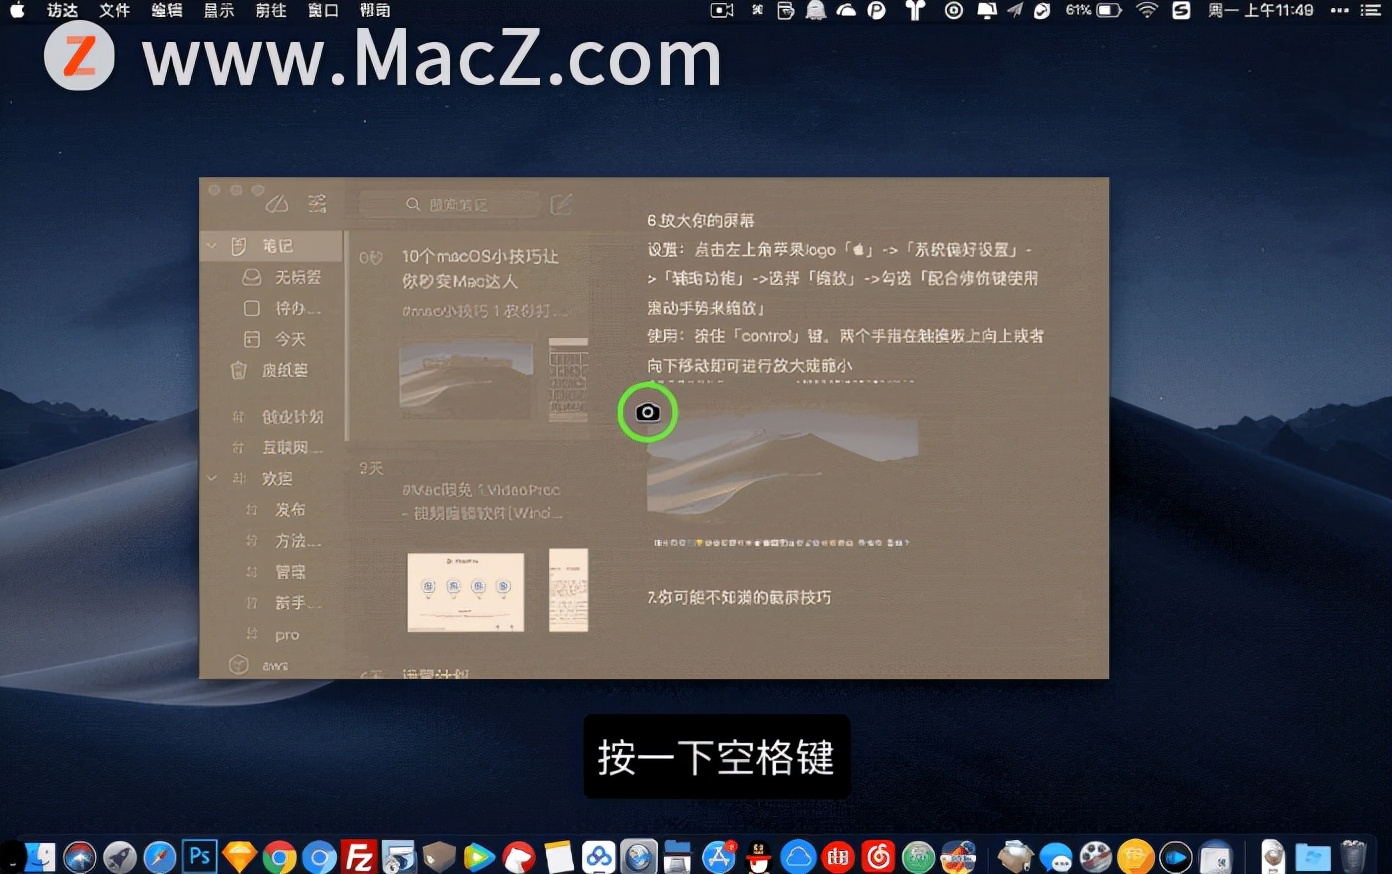Click the pen drawing icon in the notes toolbar

(x=278, y=203)
